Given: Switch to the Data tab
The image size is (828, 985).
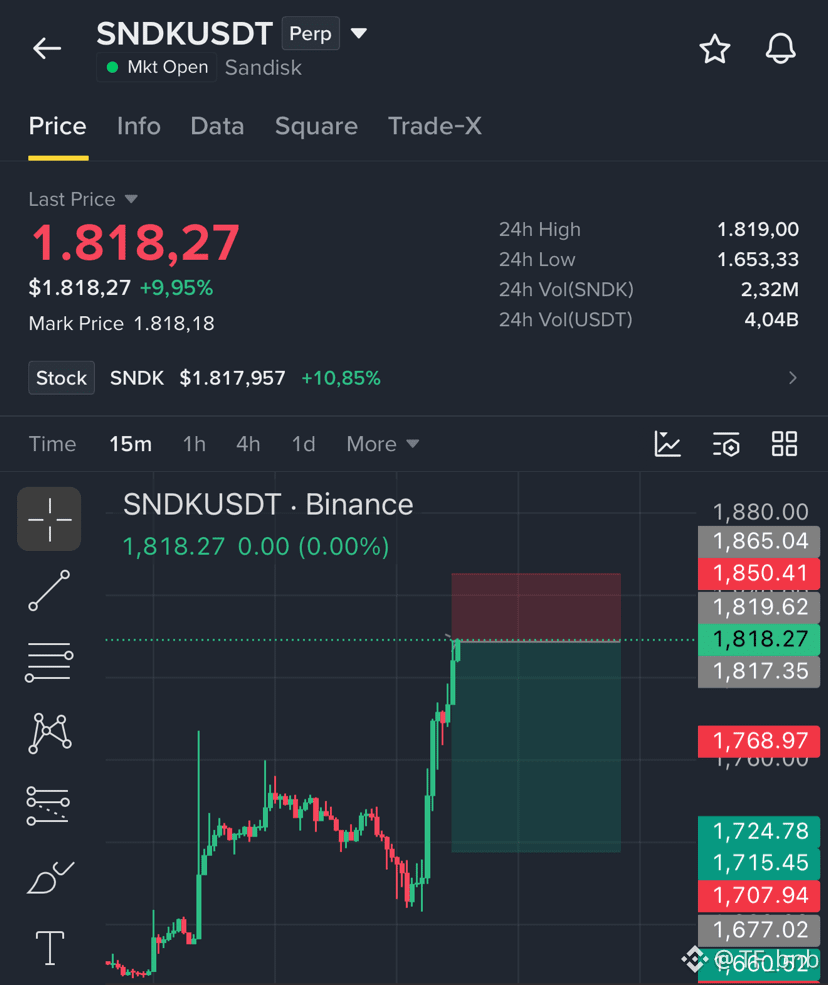Looking at the screenshot, I should [217, 126].
